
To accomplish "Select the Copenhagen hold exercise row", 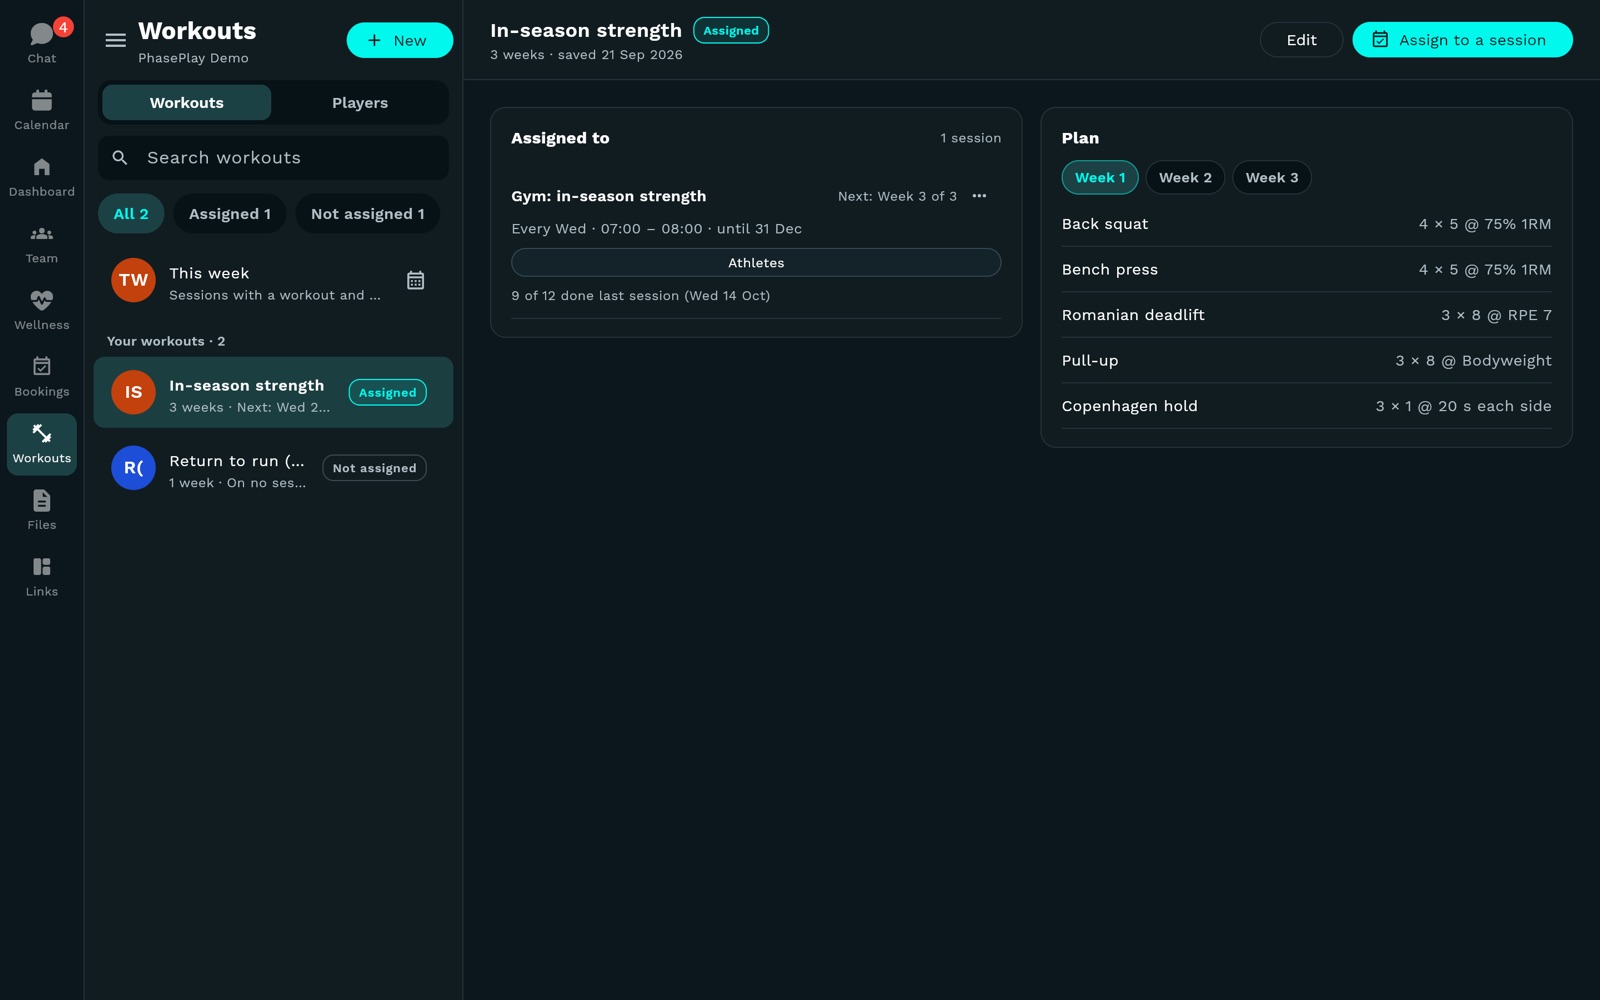I will [1306, 406].
